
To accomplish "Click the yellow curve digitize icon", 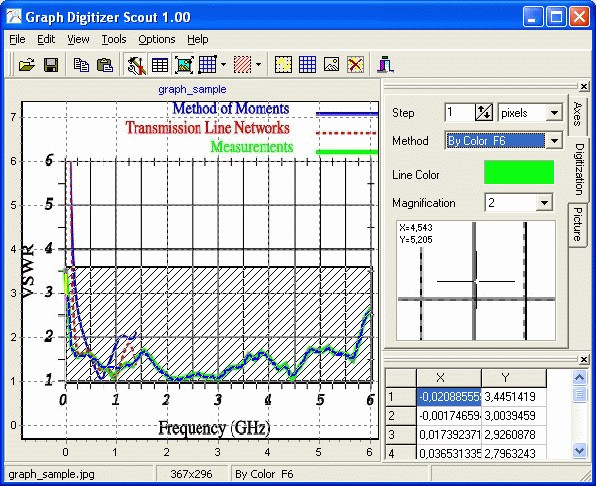I will [x=283, y=65].
